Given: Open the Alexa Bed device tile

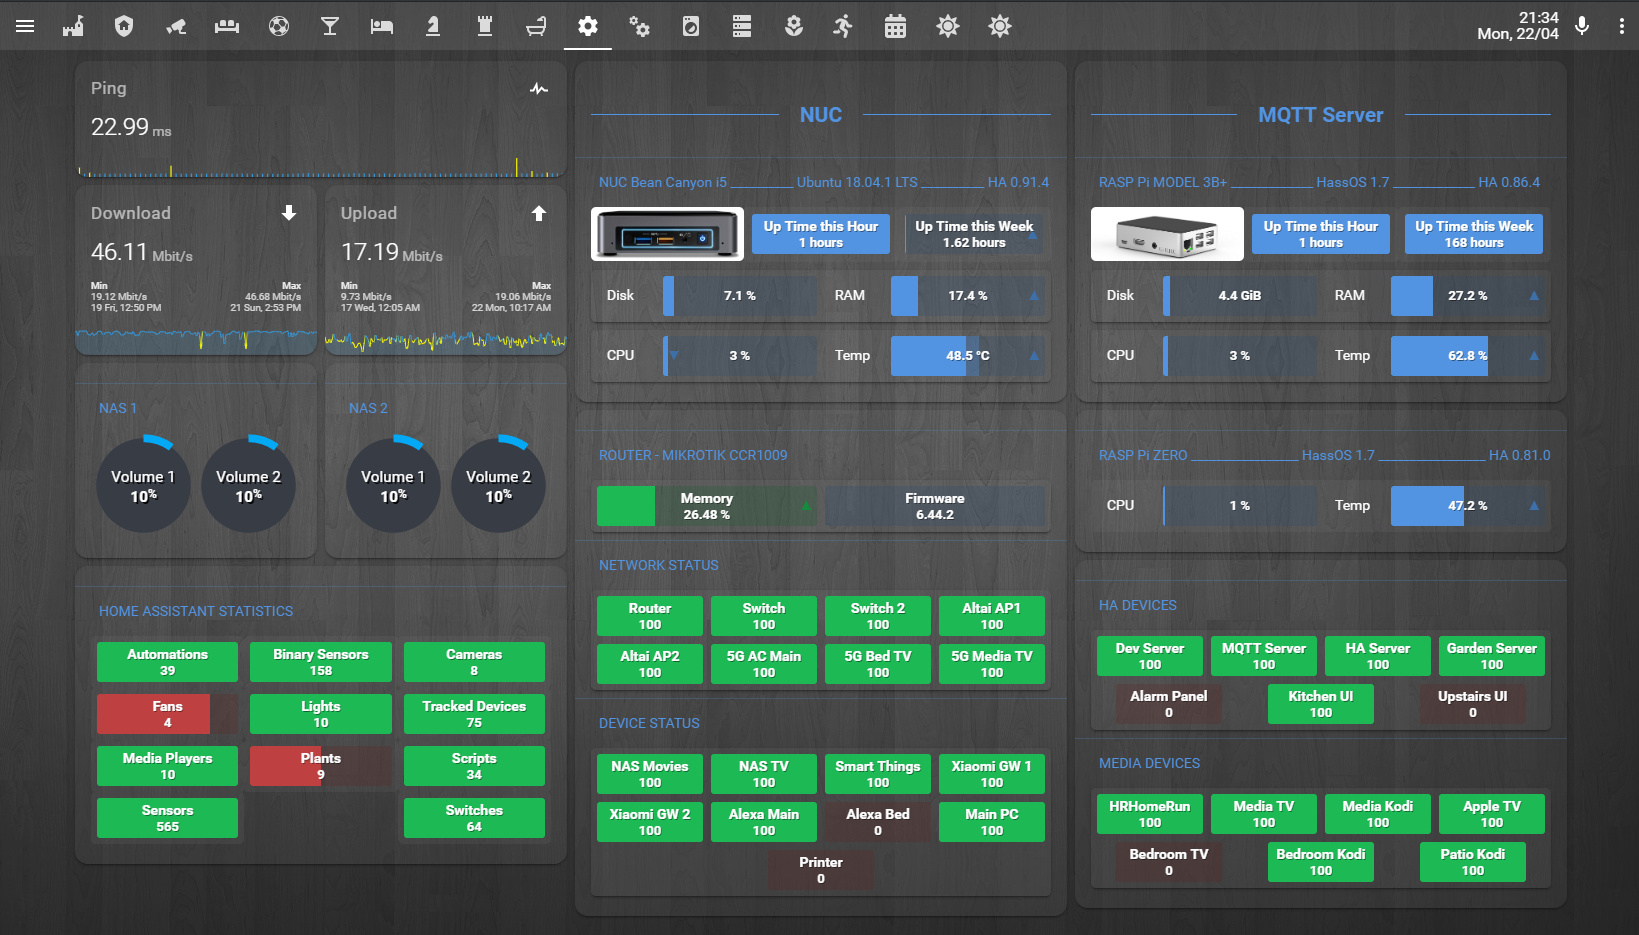Looking at the screenshot, I should click(878, 822).
